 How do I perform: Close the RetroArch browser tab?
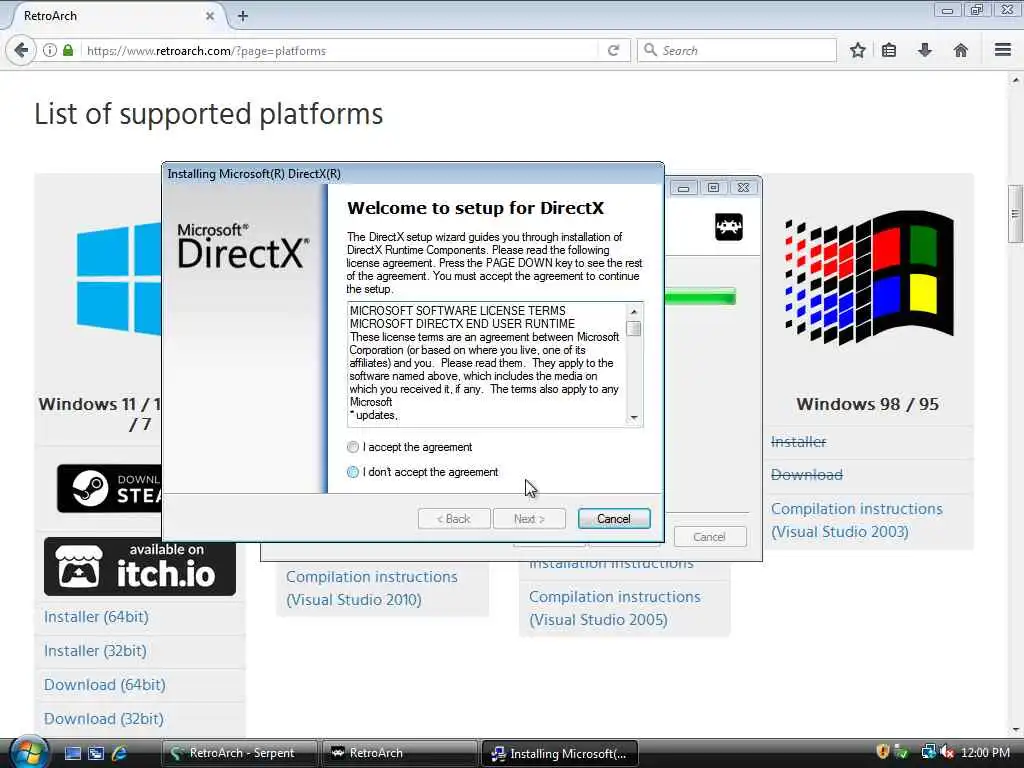pos(210,16)
